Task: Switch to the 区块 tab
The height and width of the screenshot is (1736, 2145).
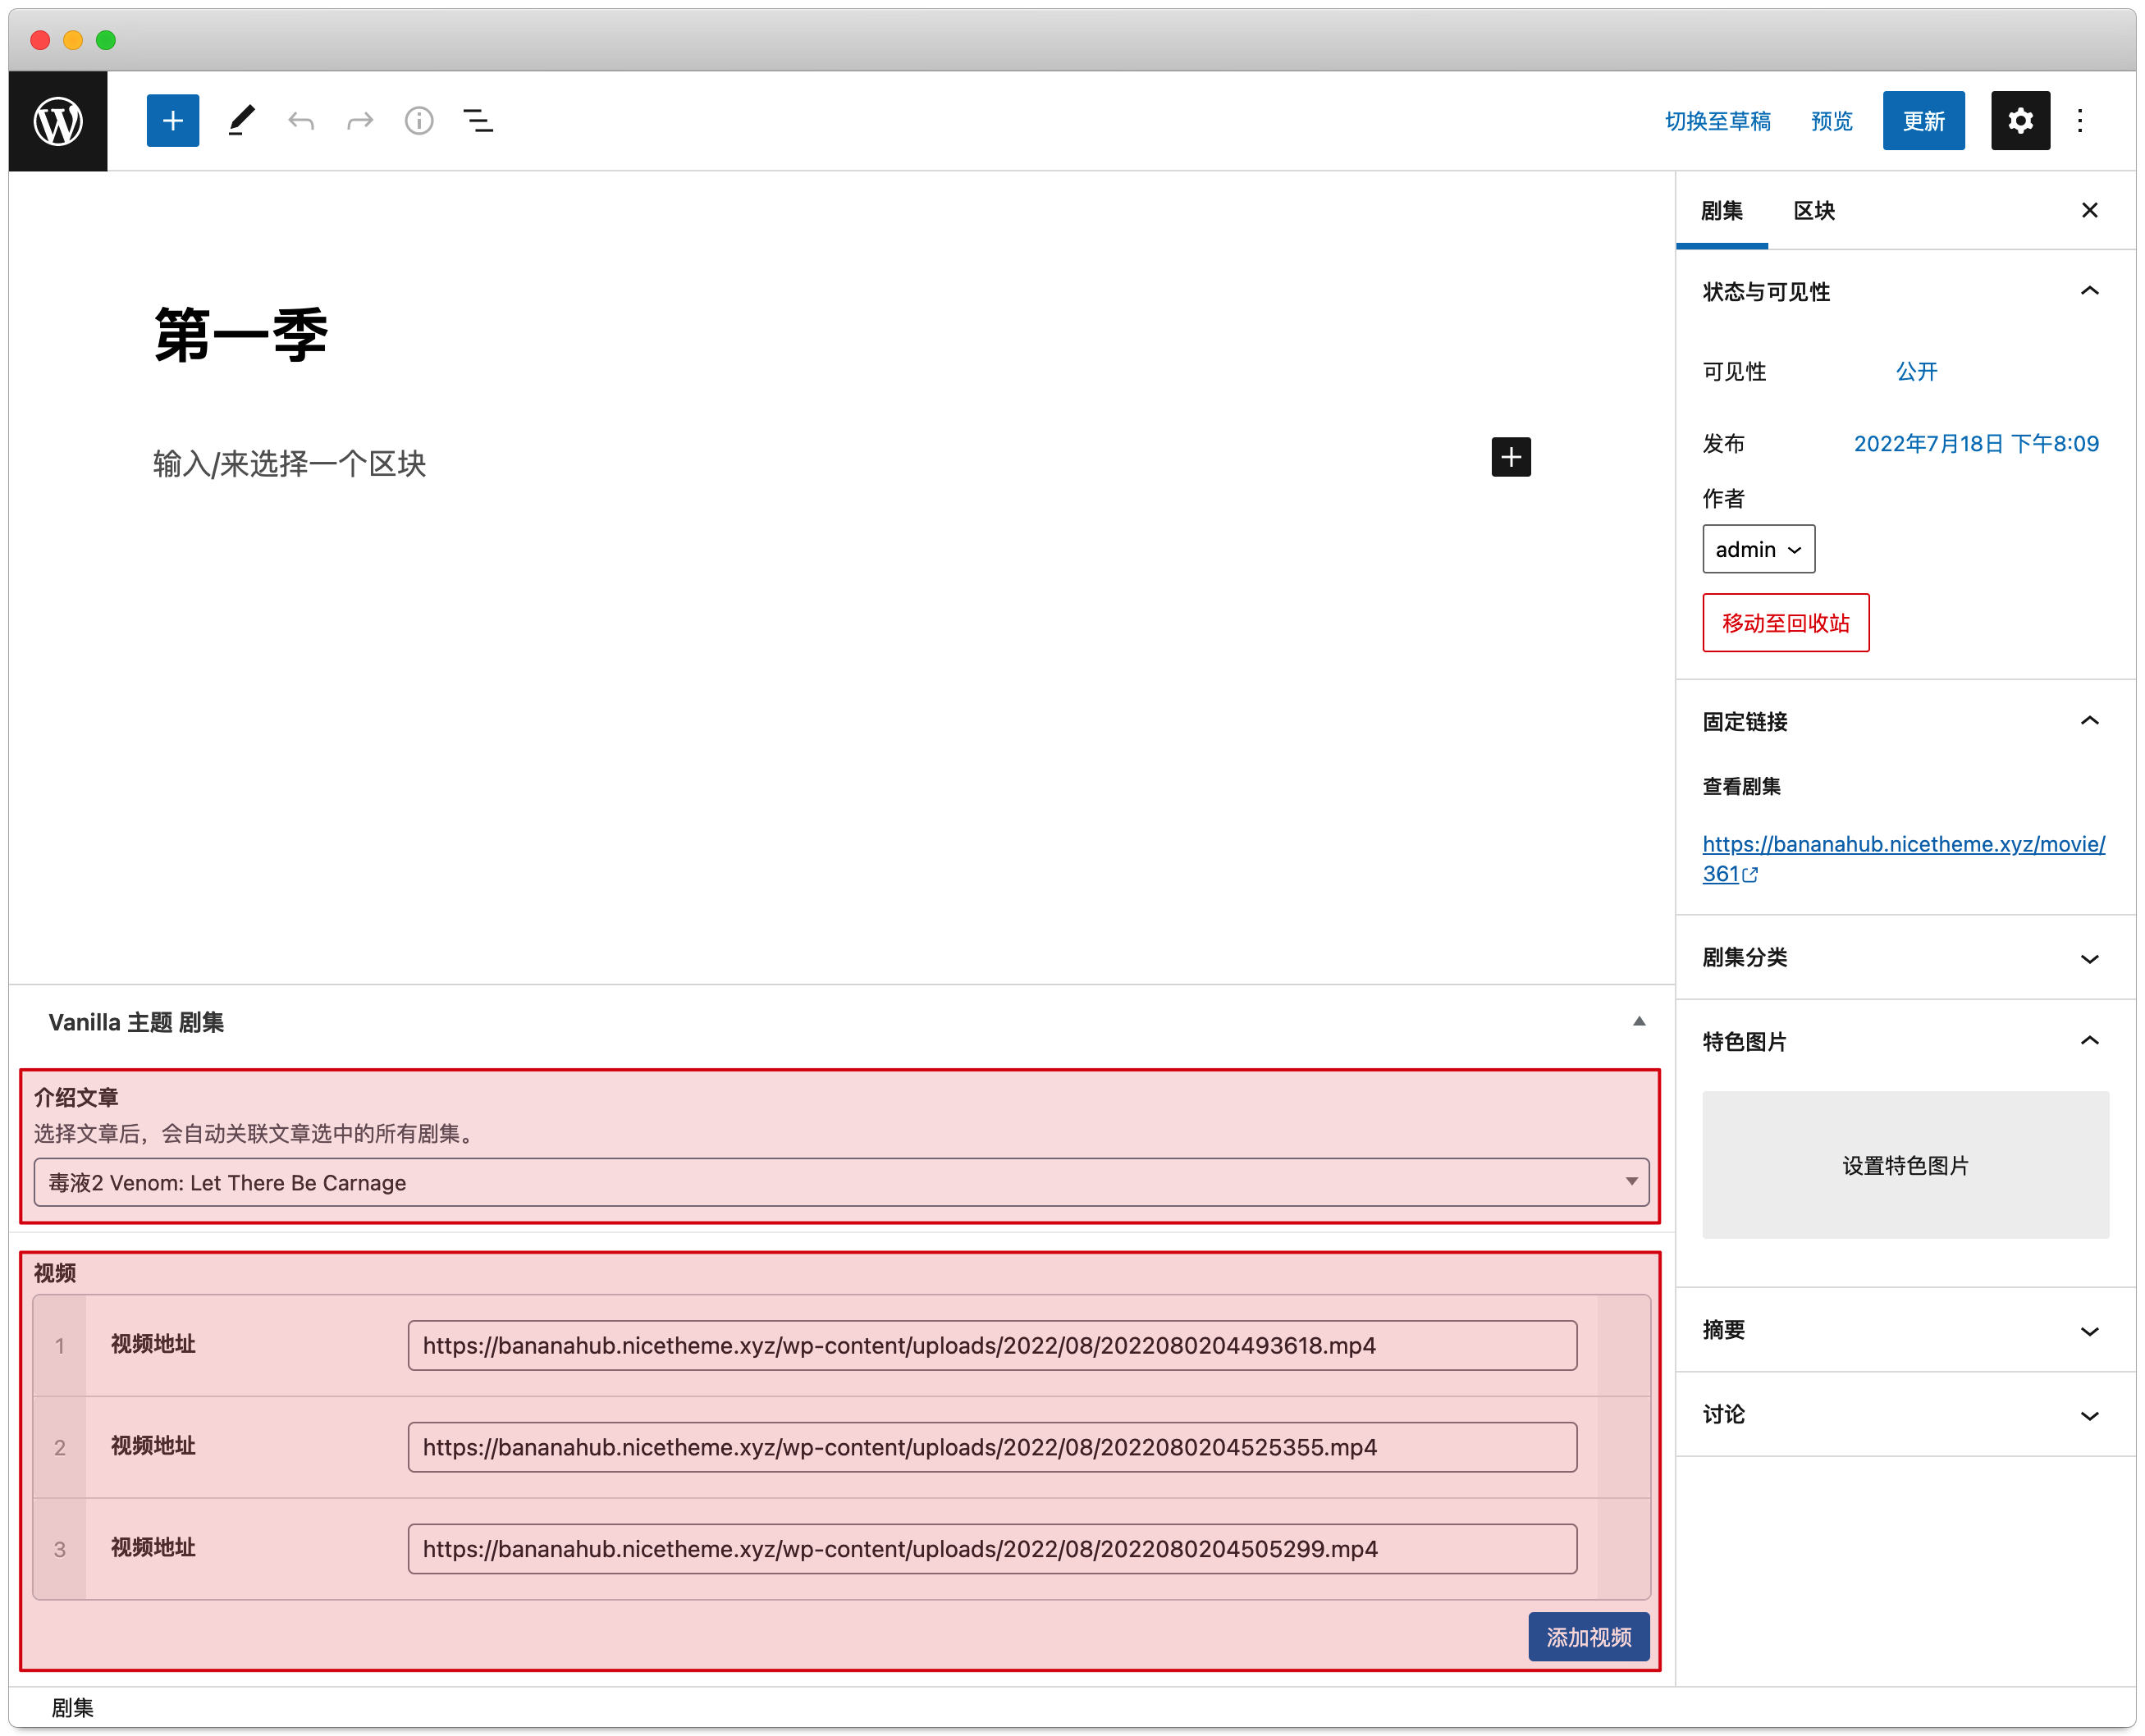Action: (1814, 211)
